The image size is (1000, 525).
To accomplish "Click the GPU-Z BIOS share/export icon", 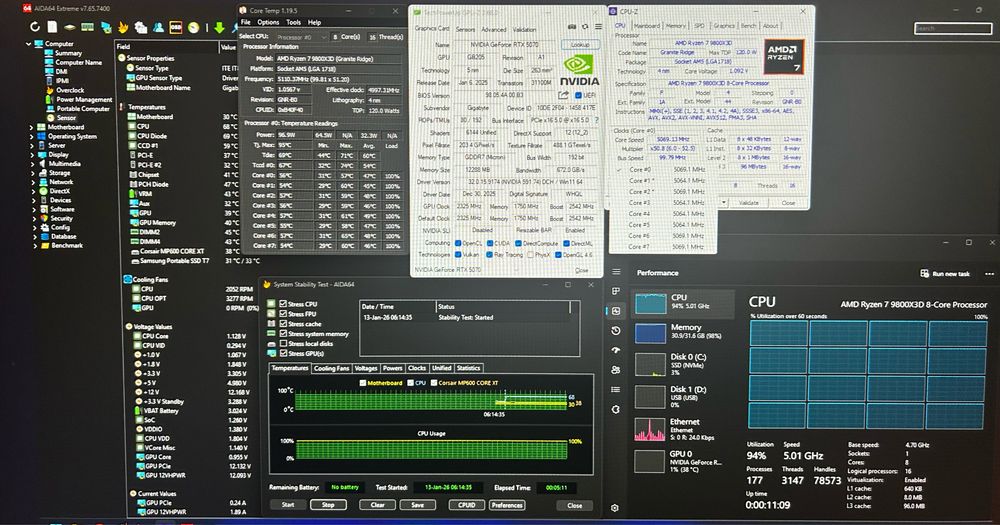I will click(564, 95).
